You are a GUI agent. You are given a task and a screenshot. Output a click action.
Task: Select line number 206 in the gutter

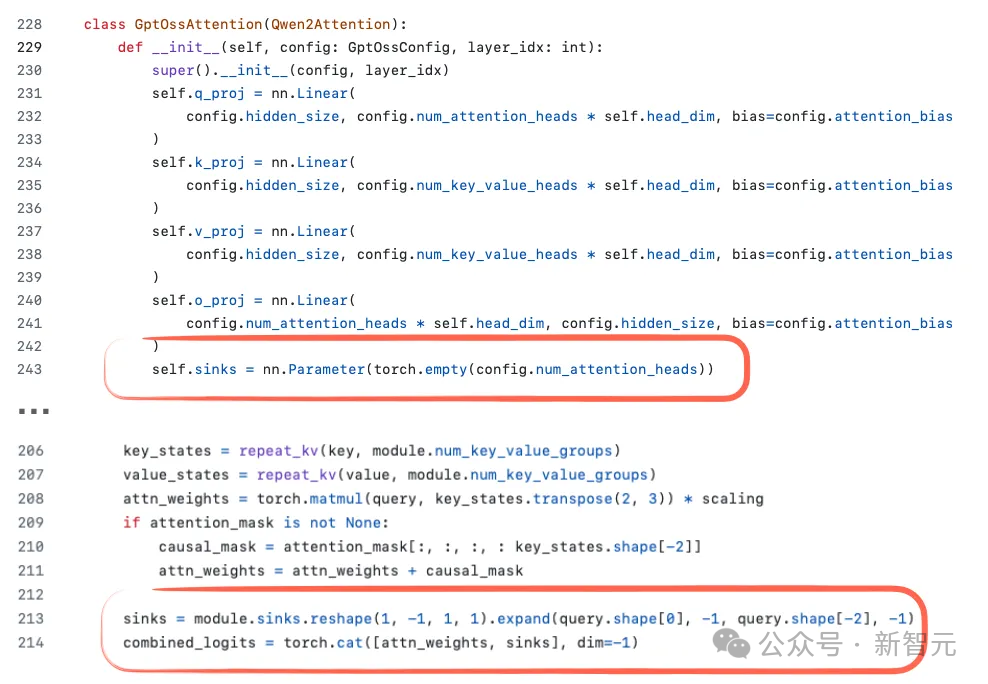click(x=31, y=451)
